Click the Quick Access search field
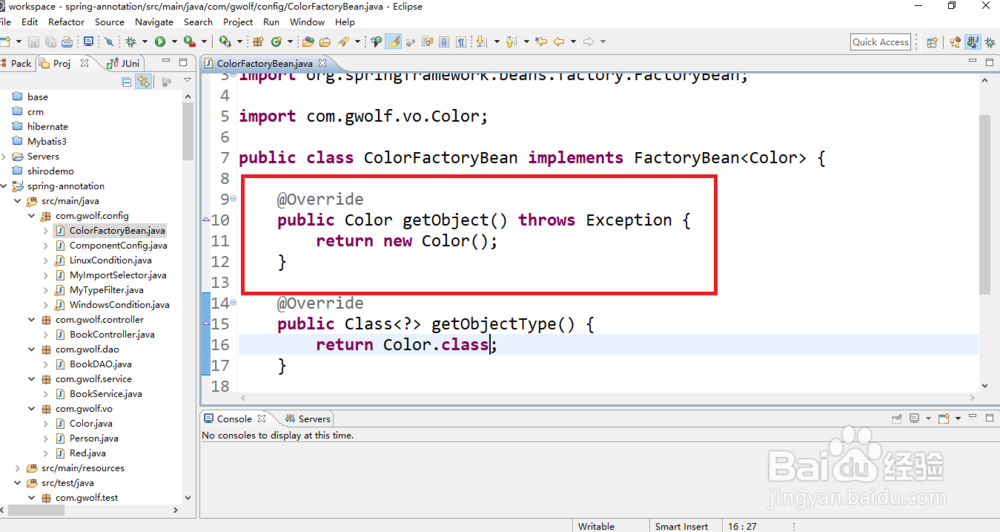The width and height of the screenshot is (1000, 532). [x=880, y=41]
